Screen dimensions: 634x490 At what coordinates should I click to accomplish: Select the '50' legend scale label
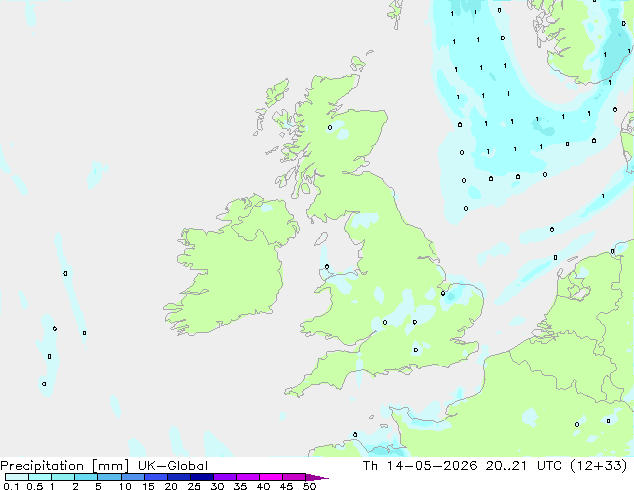pyautogui.click(x=310, y=486)
